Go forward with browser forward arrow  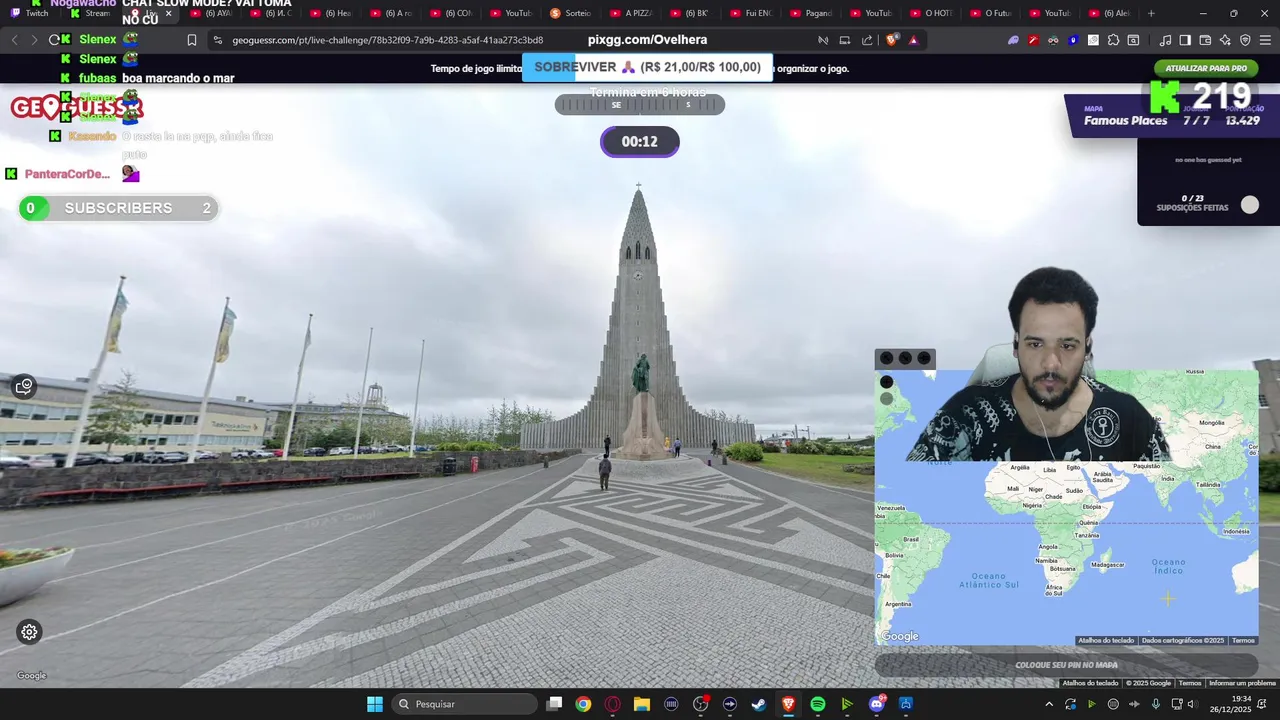pyautogui.click(x=34, y=40)
